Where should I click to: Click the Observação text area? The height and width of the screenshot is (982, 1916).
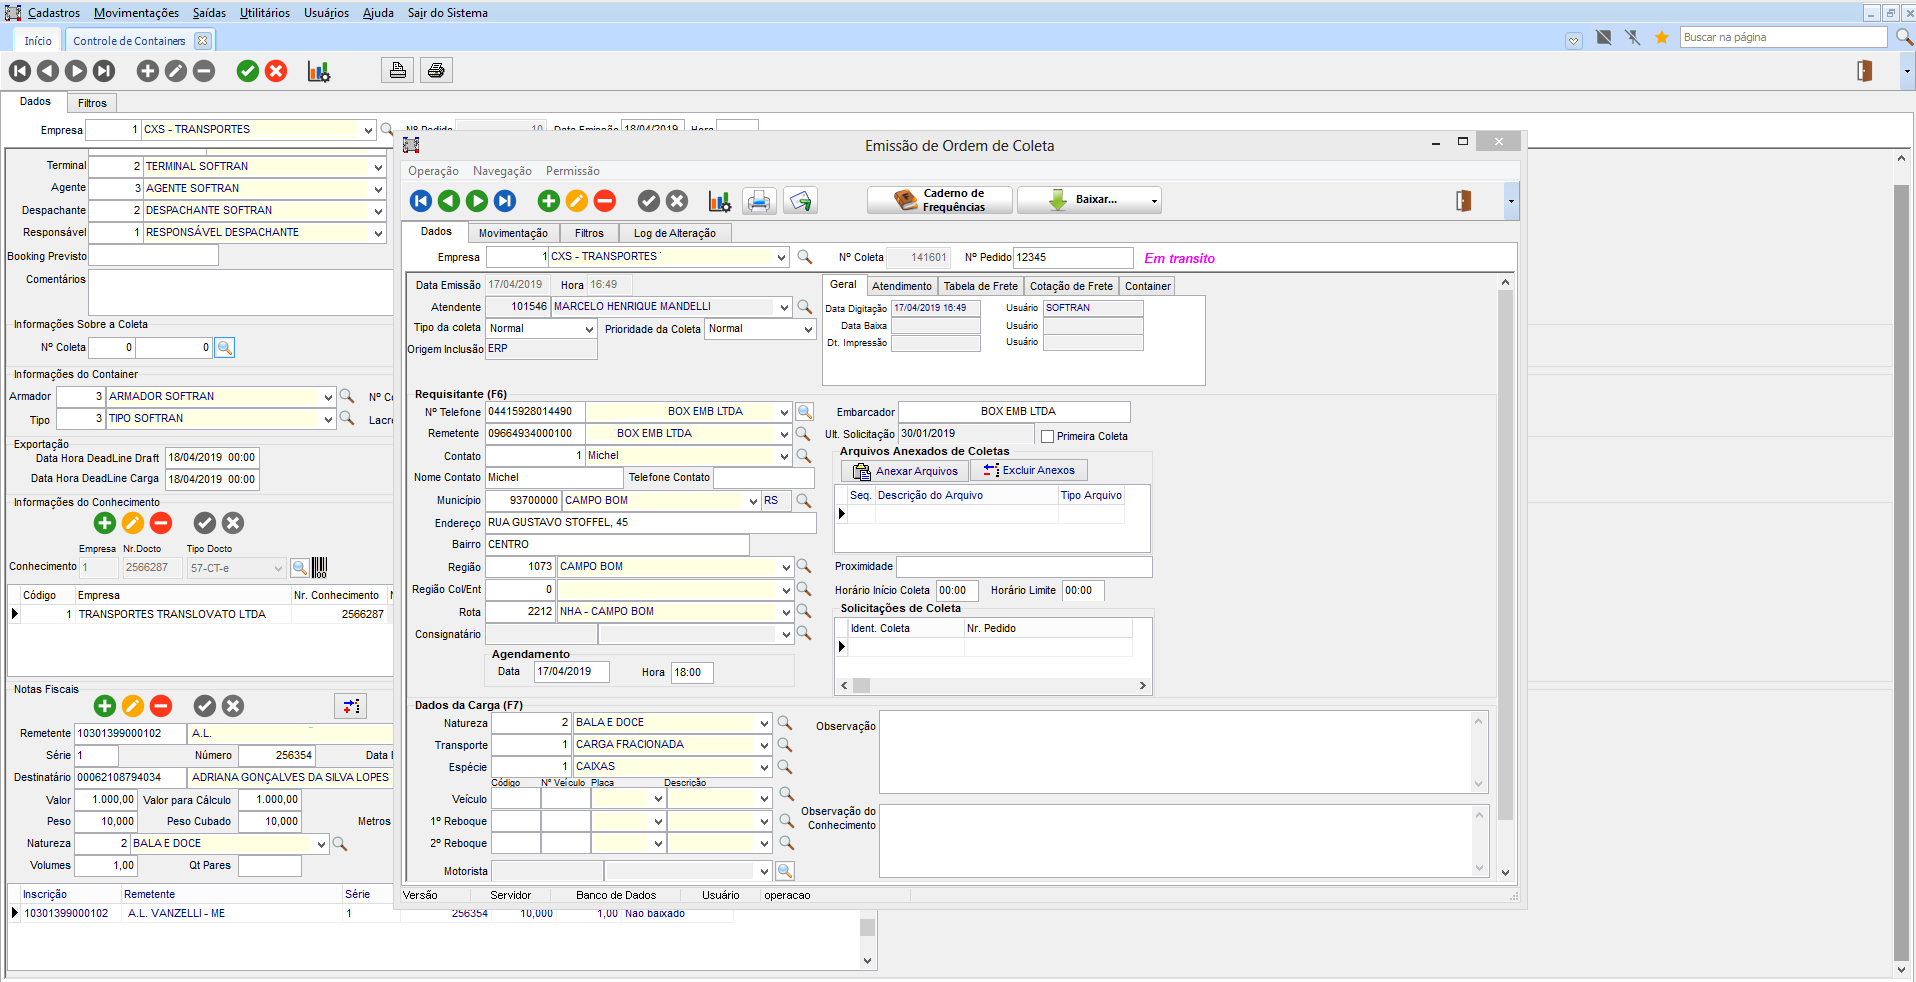(x=1175, y=751)
